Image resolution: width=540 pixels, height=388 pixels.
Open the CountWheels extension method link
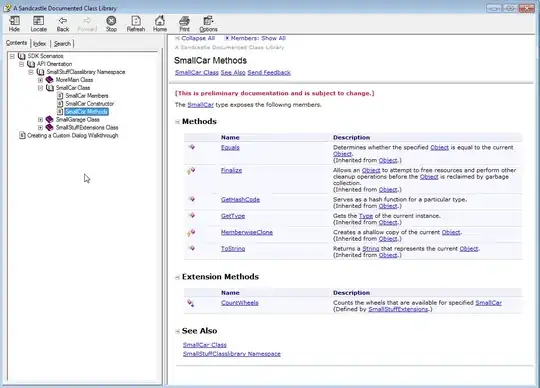240,303
